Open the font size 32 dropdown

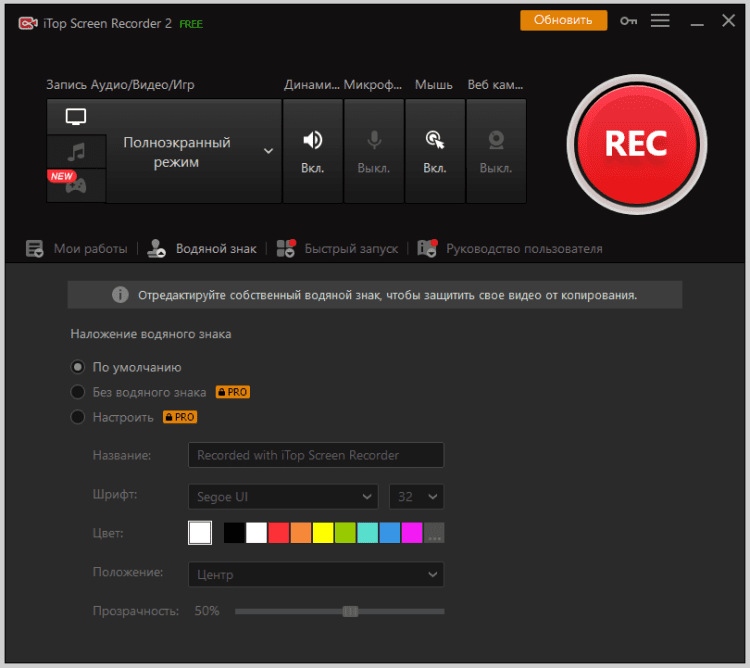417,497
